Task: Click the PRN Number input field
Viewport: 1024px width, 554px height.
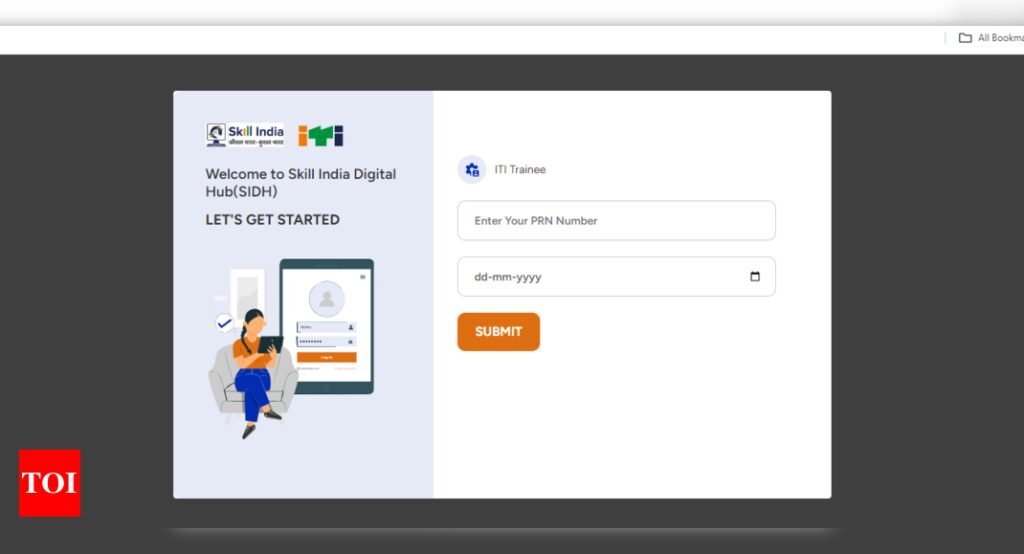Action: click(x=616, y=221)
